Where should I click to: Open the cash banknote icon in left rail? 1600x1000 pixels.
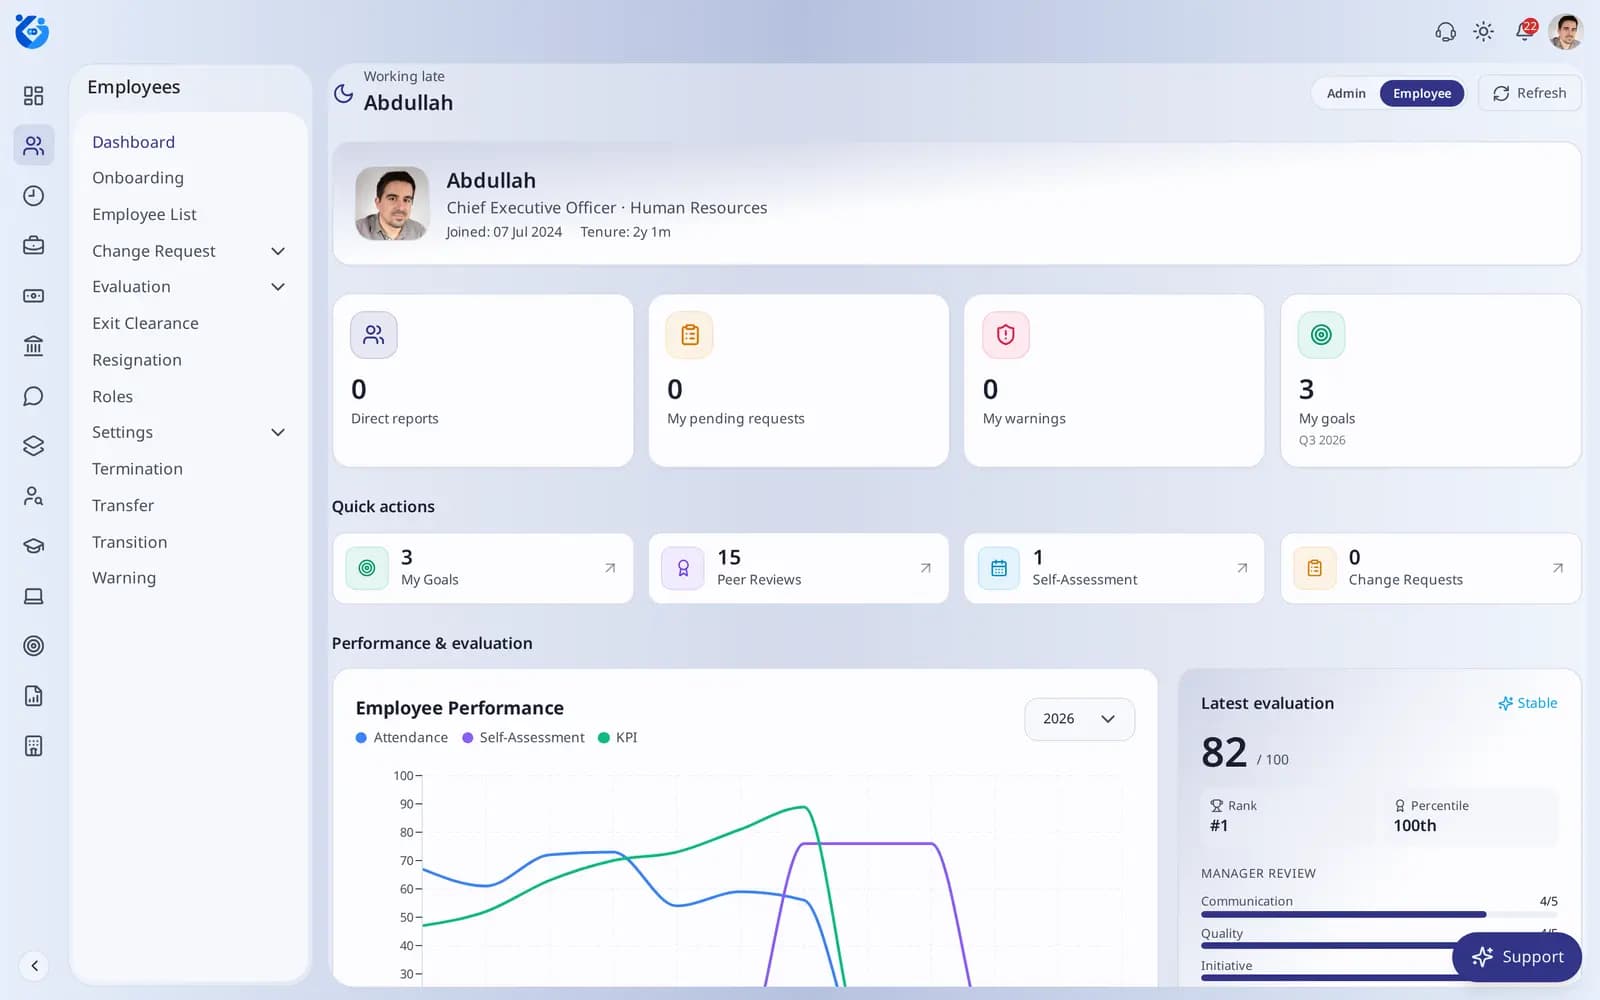[33, 295]
